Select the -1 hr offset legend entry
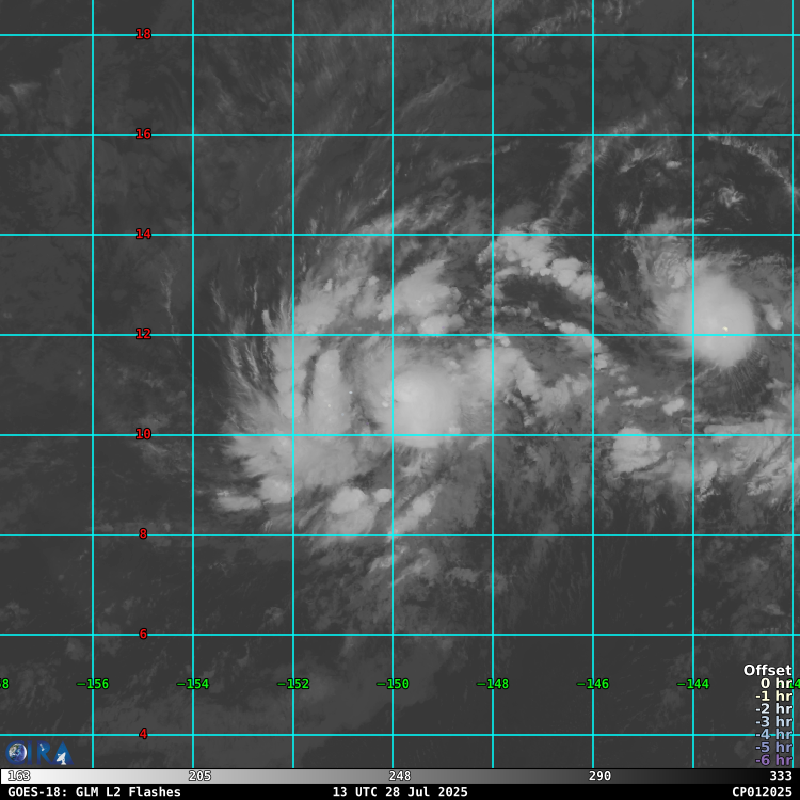Image resolution: width=800 pixels, height=800 pixels. coord(773,696)
